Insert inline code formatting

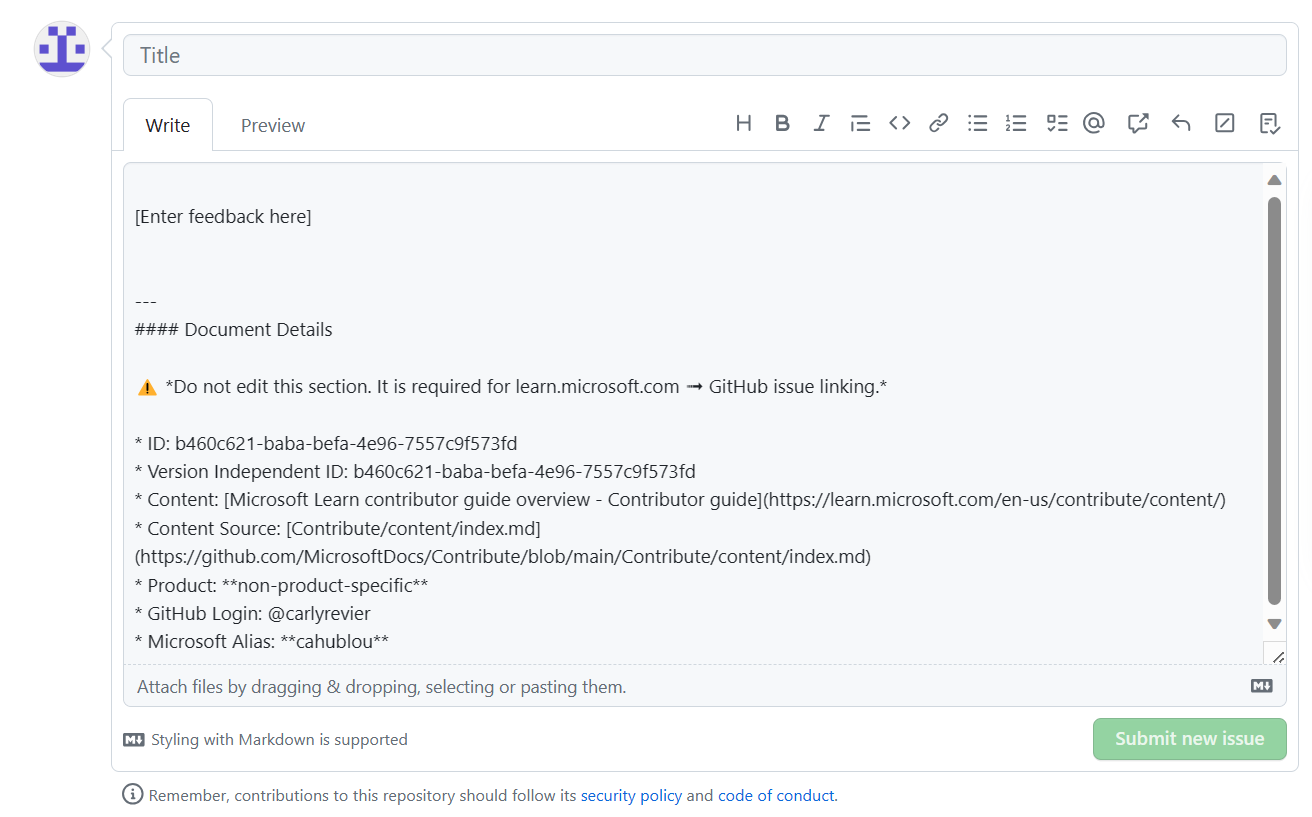pyautogui.click(x=898, y=122)
